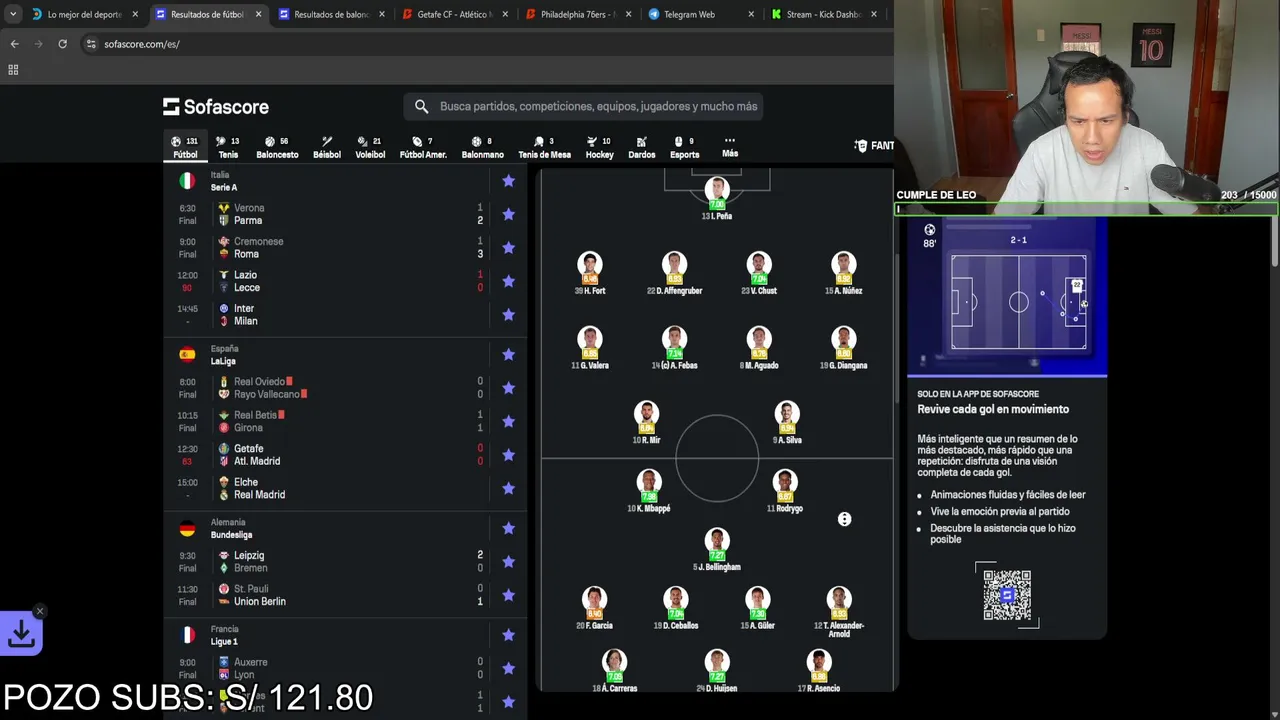Click the animated match tracker pitch

click(x=1018, y=301)
